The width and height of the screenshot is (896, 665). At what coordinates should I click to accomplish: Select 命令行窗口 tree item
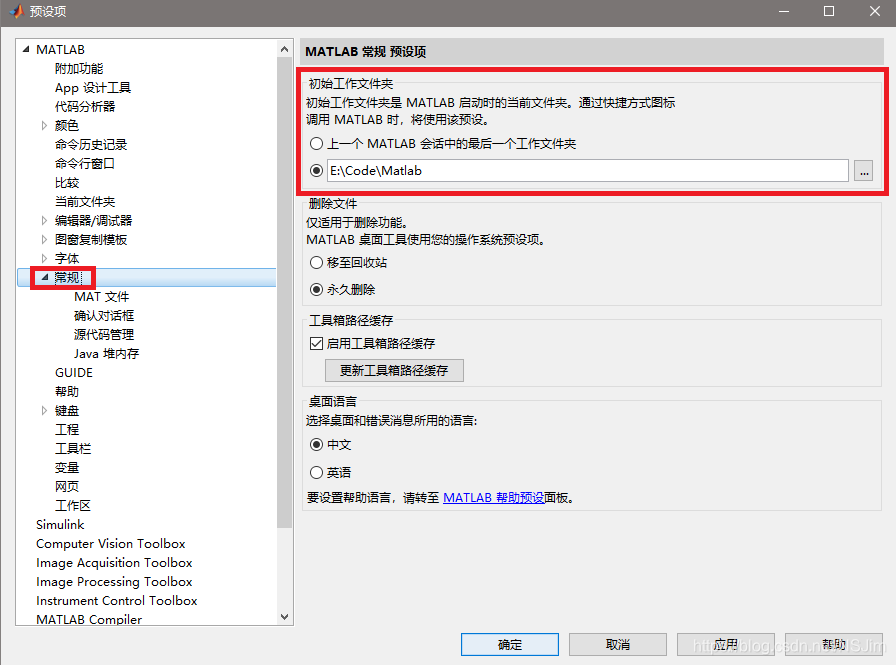(85, 163)
